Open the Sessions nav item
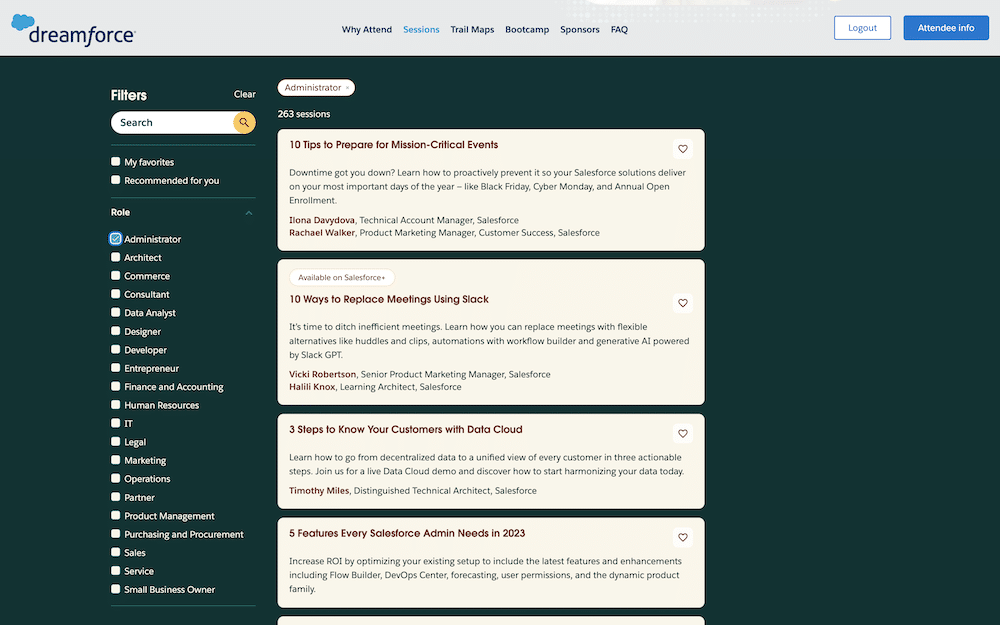1000x625 pixels. coord(421,29)
